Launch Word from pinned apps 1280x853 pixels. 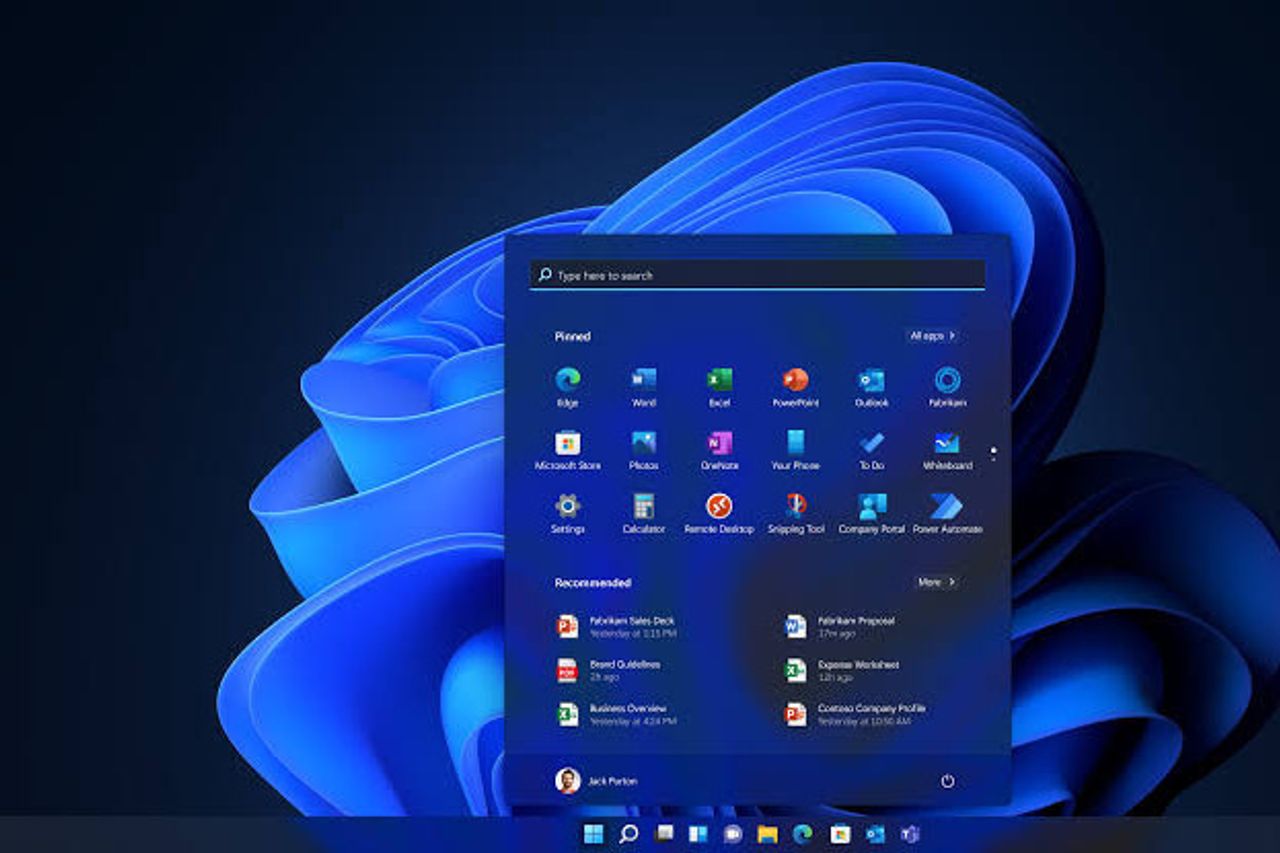644,386
